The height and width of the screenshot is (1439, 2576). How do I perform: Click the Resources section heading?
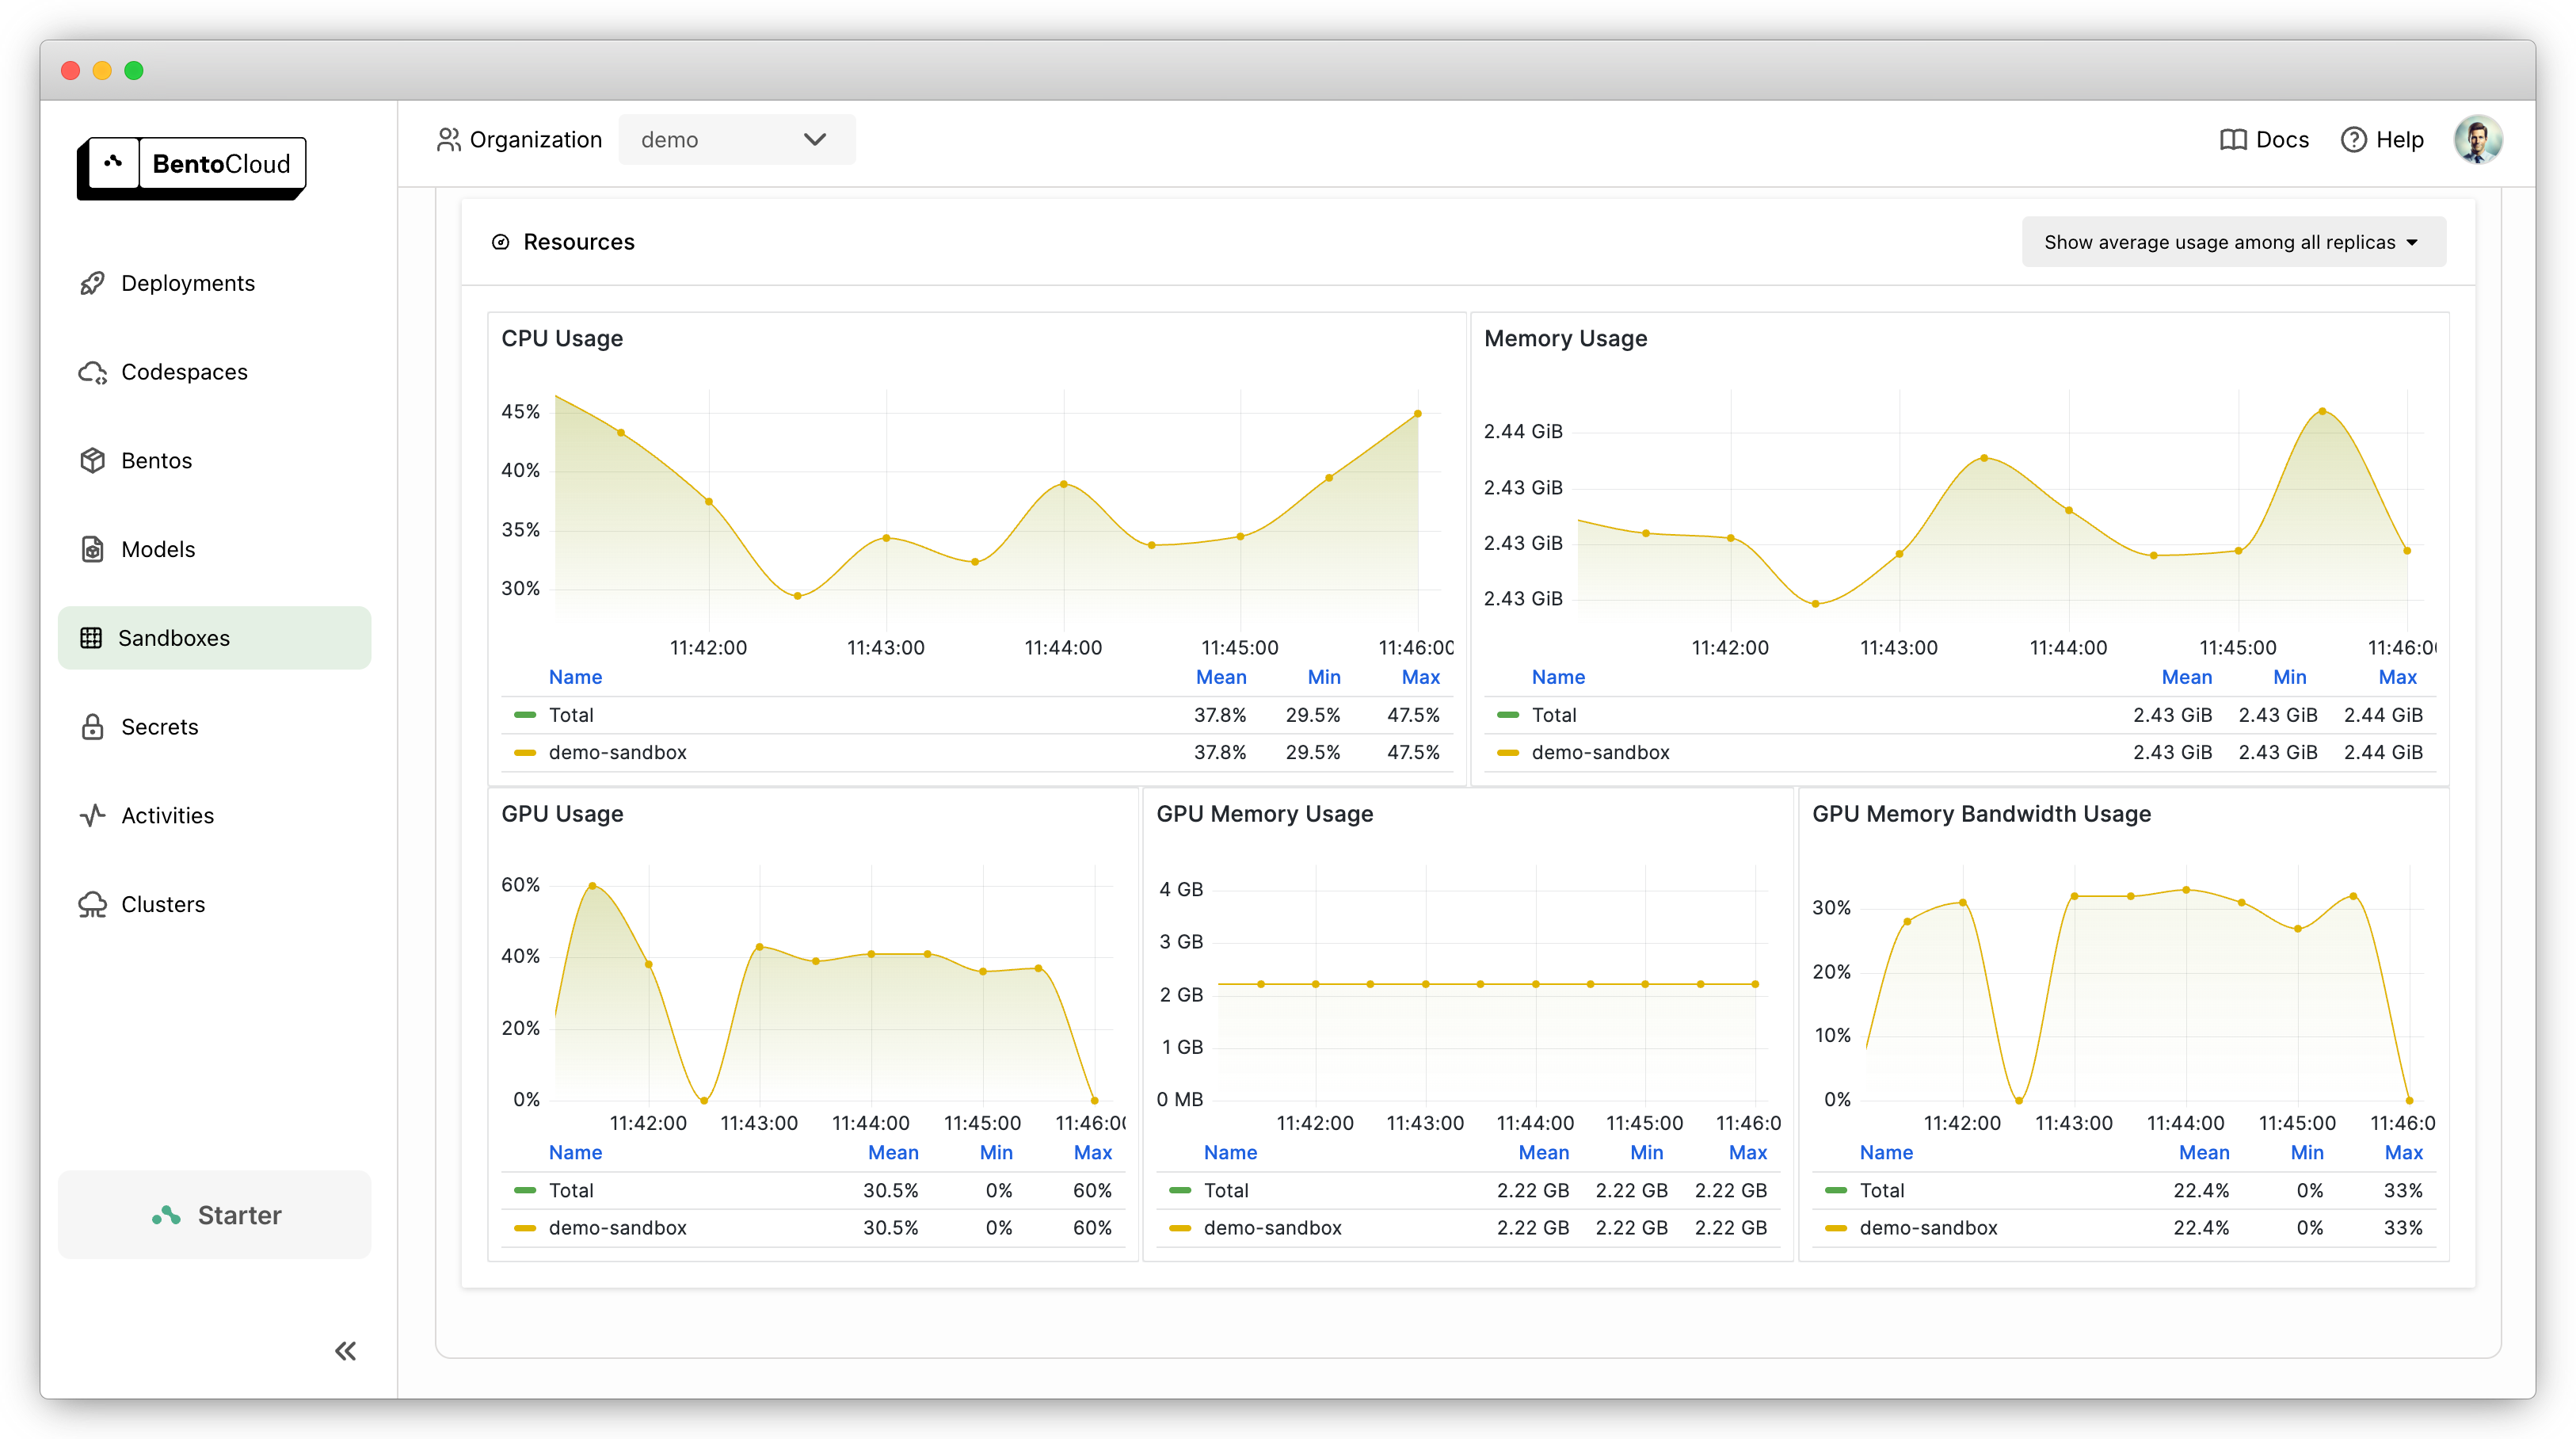(579, 242)
